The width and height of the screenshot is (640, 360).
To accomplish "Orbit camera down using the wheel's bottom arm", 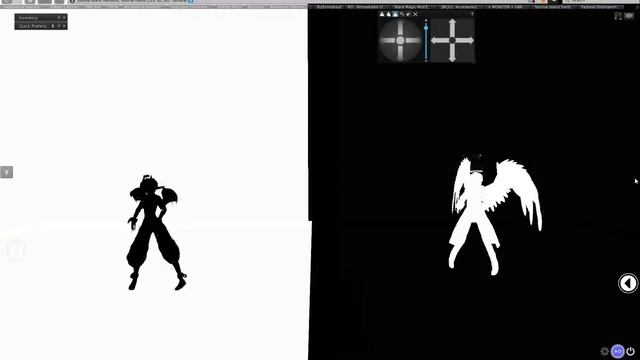I will click(x=400, y=52).
